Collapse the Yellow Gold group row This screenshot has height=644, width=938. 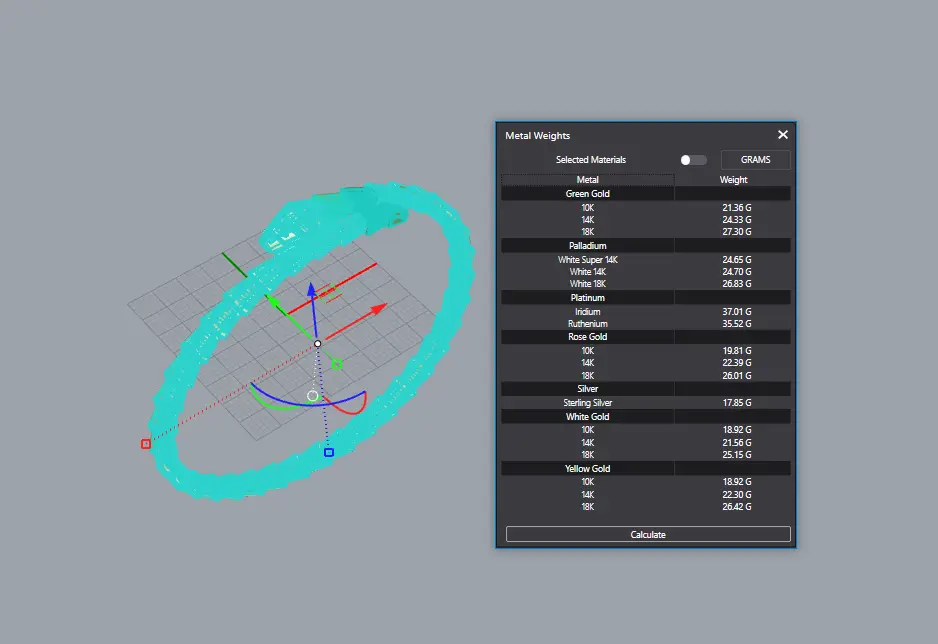(x=587, y=468)
